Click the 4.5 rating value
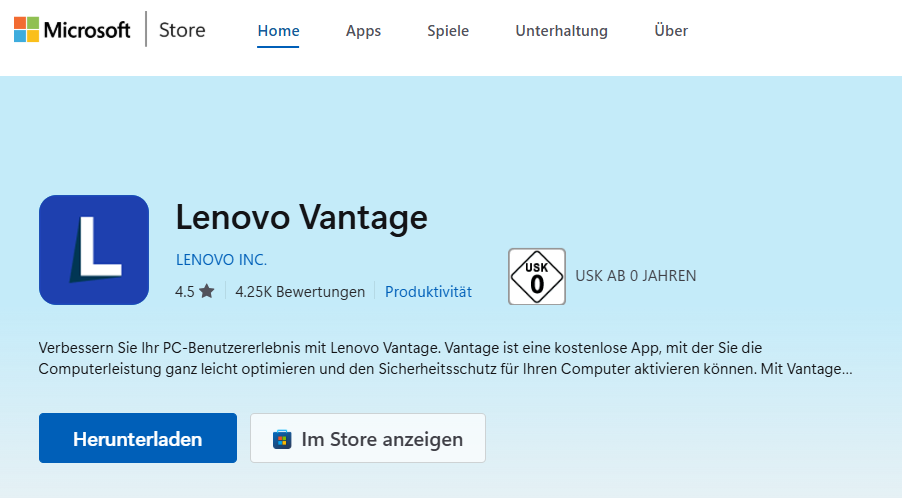The width and height of the screenshot is (902, 498). coord(185,292)
